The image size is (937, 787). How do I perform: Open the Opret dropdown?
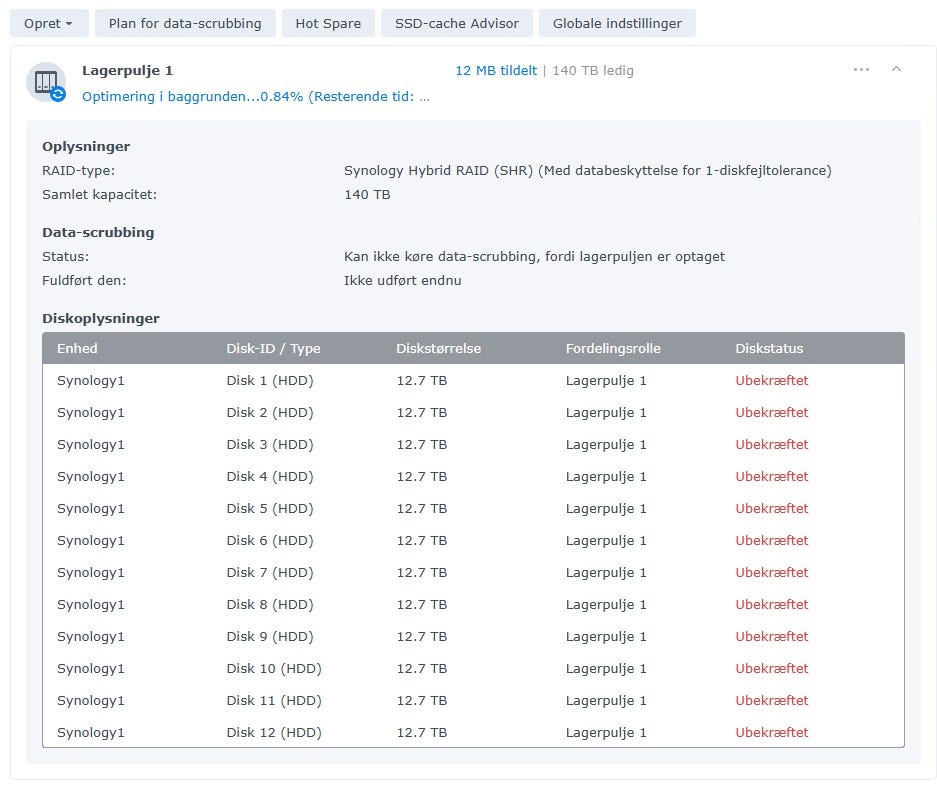pyautogui.click(x=49, y=23)
